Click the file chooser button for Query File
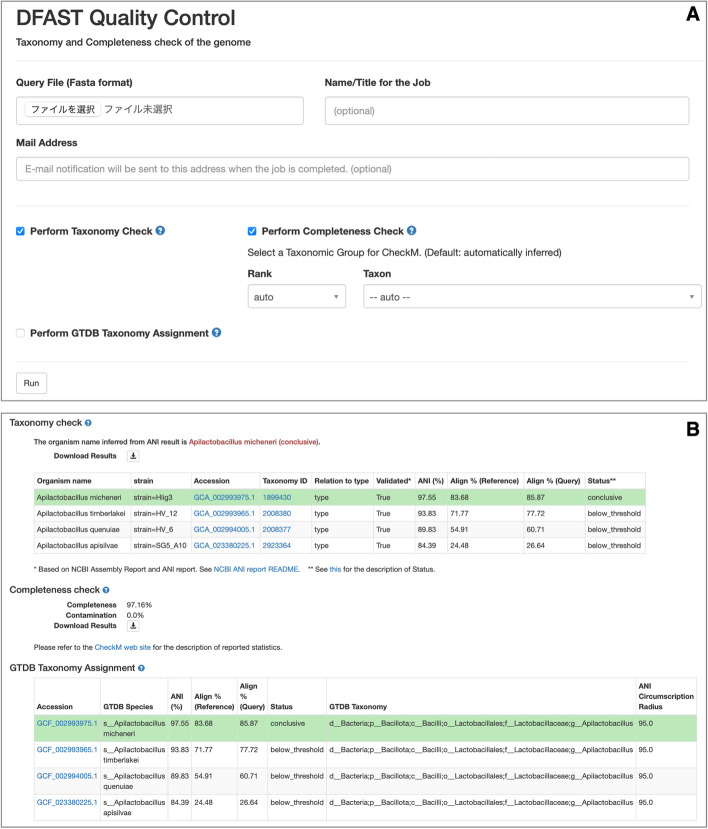The height and width of the screenshot is (829, 708). pos(62,109)
